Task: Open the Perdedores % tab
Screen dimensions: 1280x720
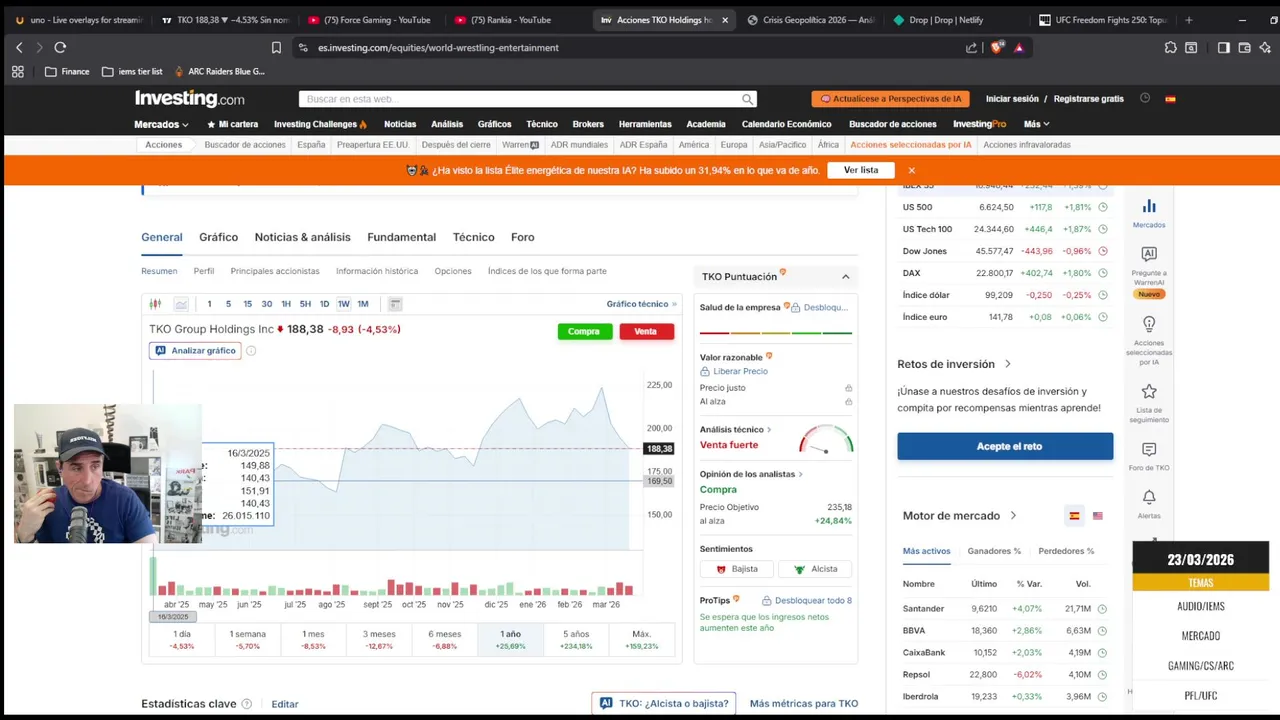Action: click(1066, 551)
